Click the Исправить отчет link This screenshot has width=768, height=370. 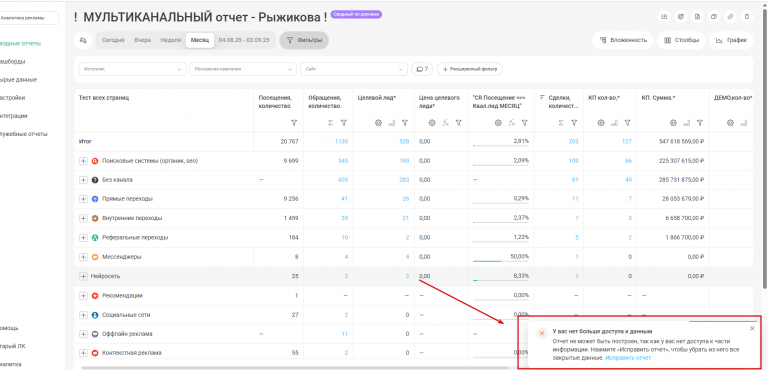click(628, 358)
